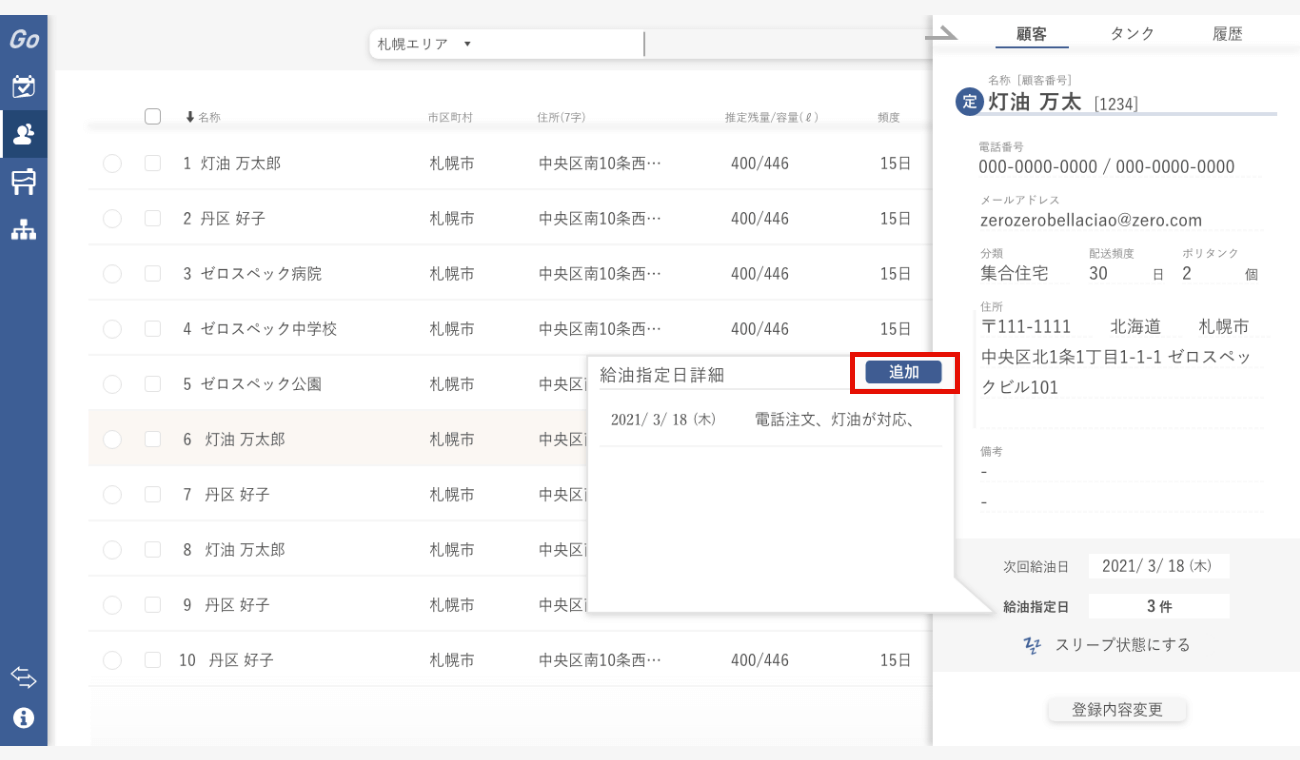Click the postal code 〒111-1111

coord(1026,327)
